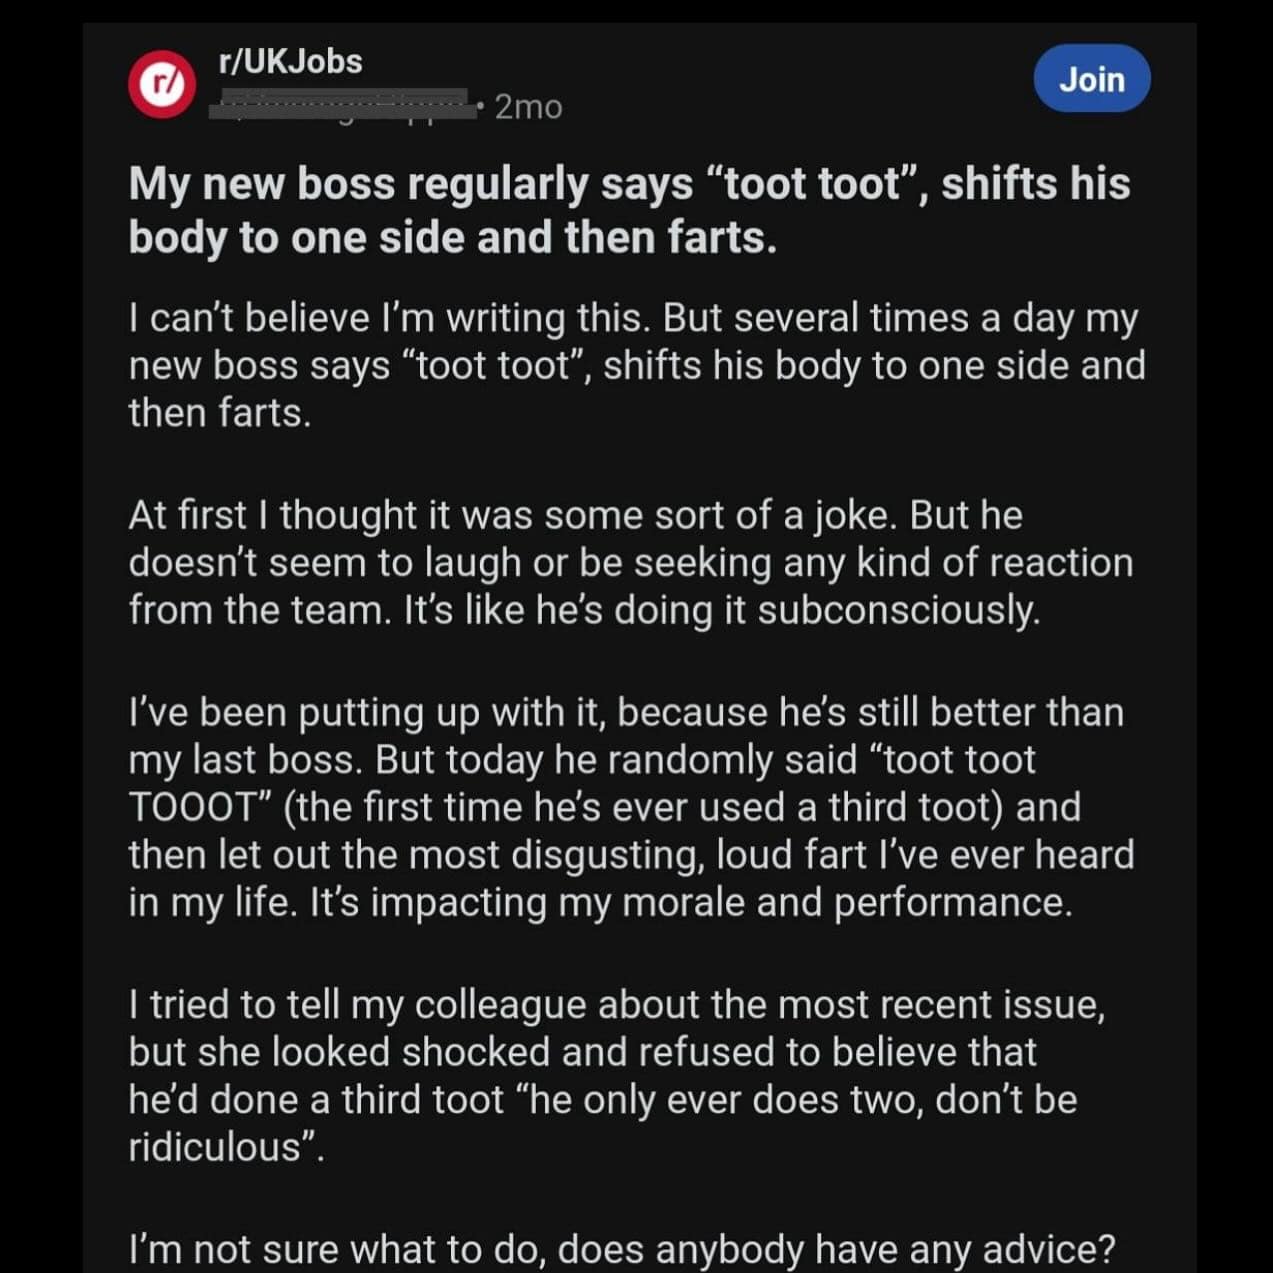Click the paragraph mentioning 'toot toot TOOOT'
Image resolution: width=1273 pixels, height=1273 pixels.
point(630,806)
